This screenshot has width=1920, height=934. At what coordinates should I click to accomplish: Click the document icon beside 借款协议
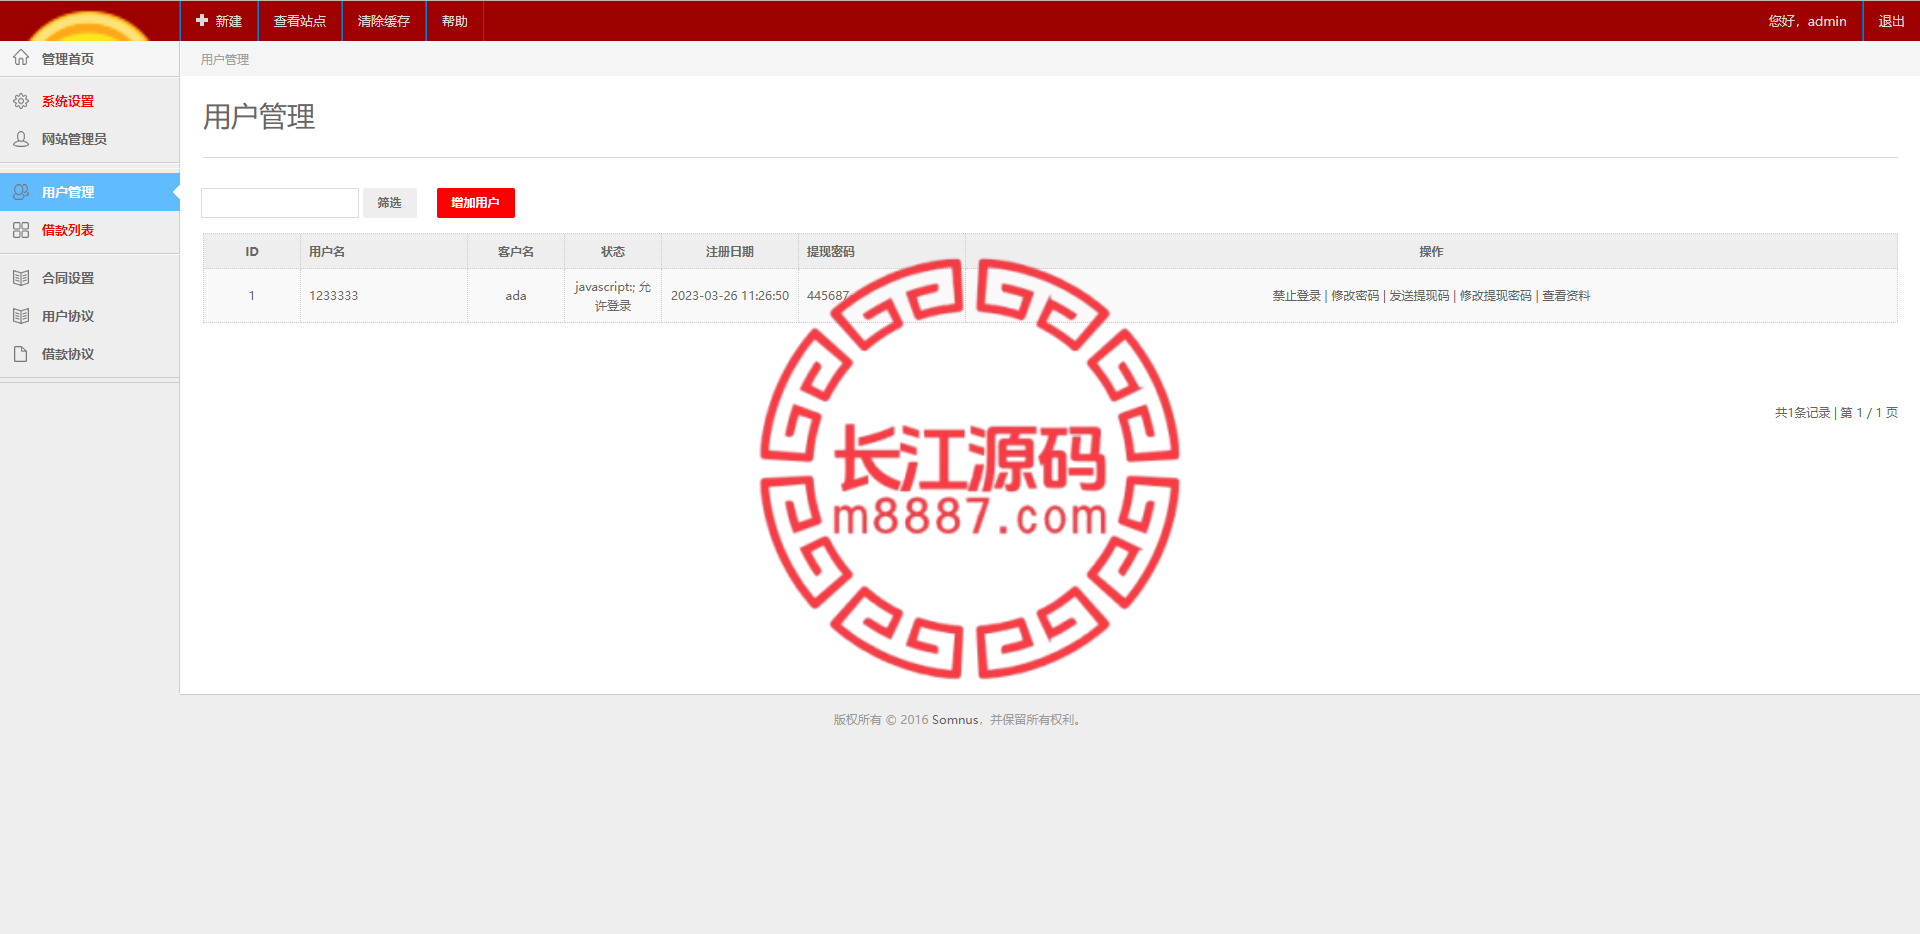point(21,354)
